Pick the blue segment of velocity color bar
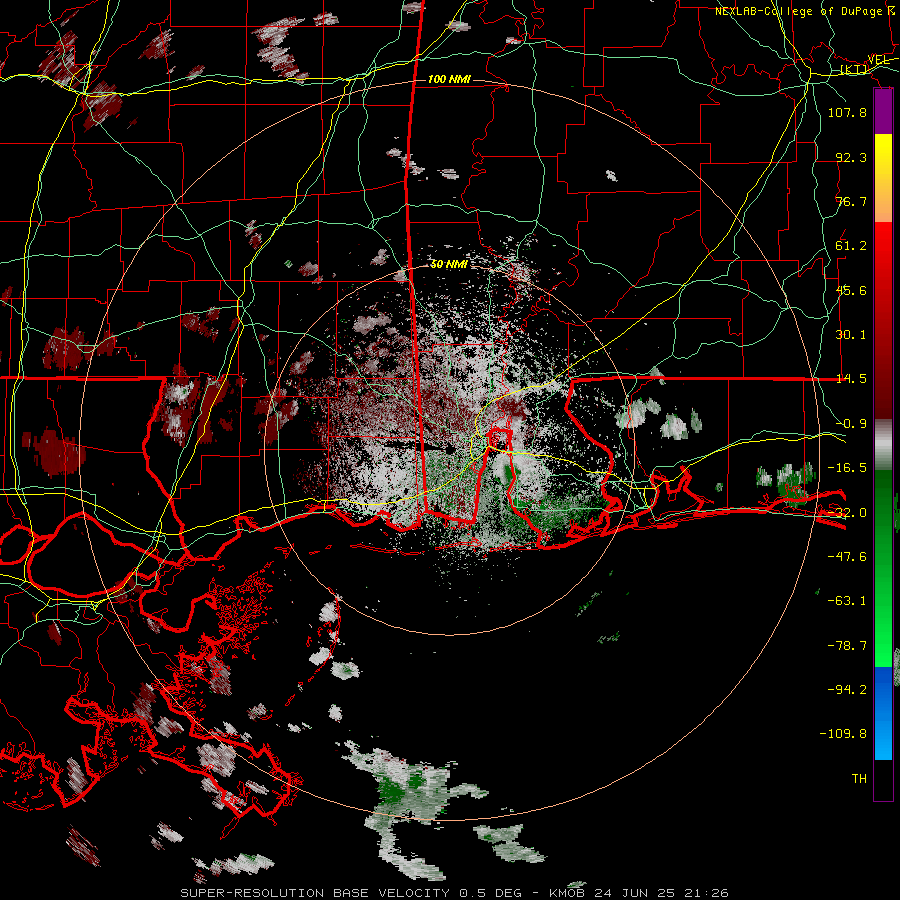900x900 pixels. click(x=883, y=713)
